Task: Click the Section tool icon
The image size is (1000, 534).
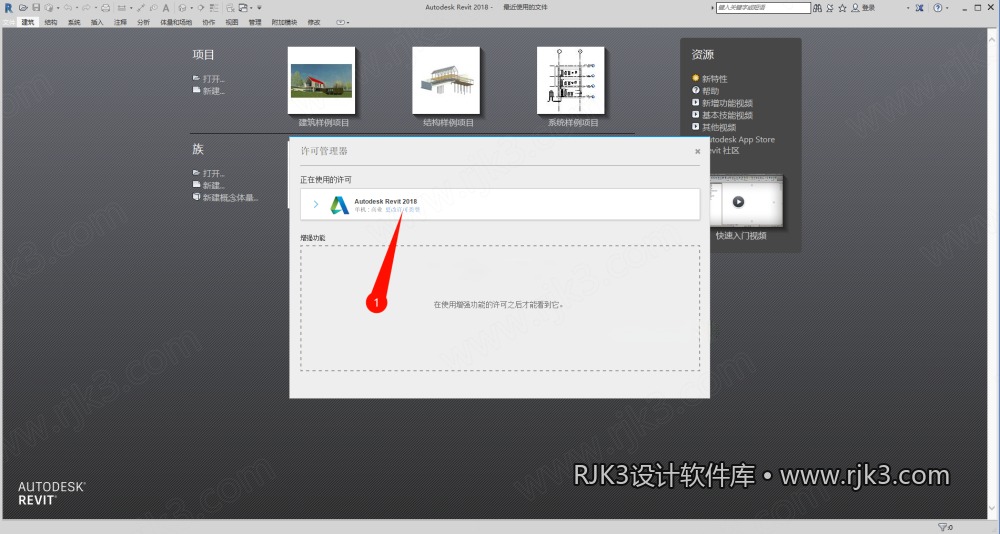Action: point(200,8)
